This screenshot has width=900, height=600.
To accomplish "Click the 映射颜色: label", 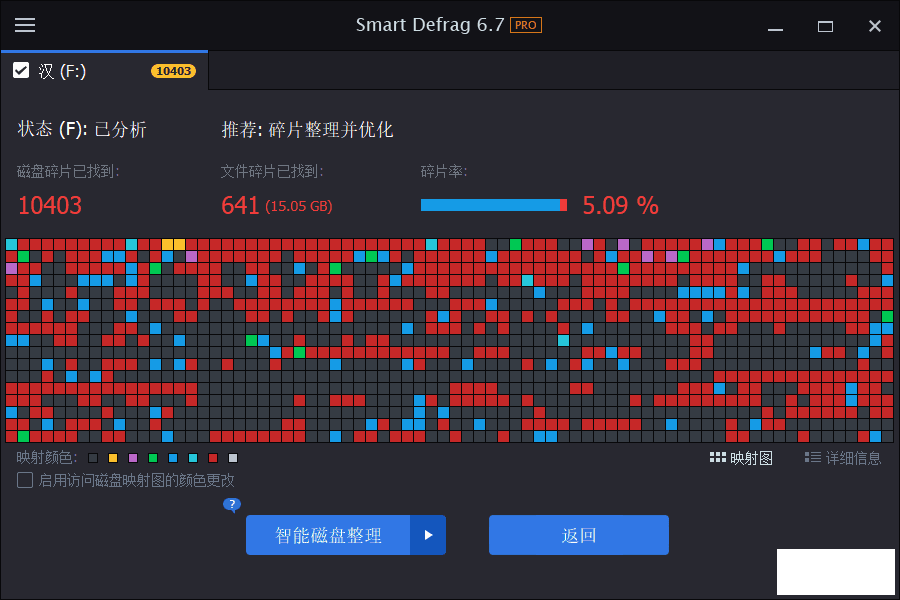I will click(47, 458).
